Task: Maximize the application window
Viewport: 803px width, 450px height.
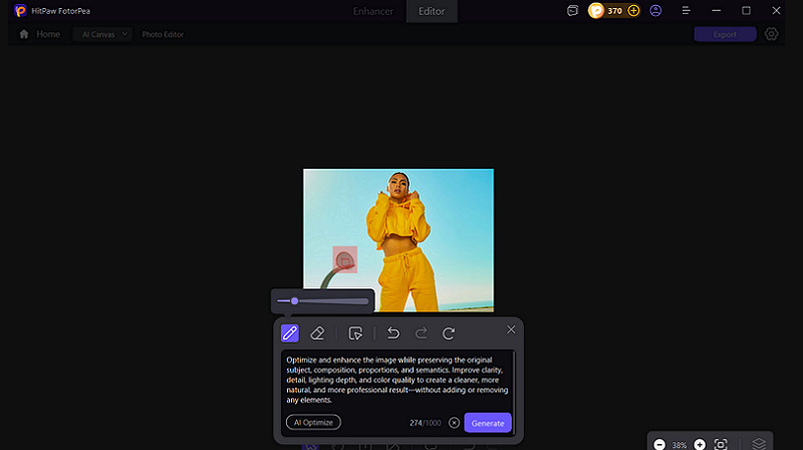Action: coord(746,11)
